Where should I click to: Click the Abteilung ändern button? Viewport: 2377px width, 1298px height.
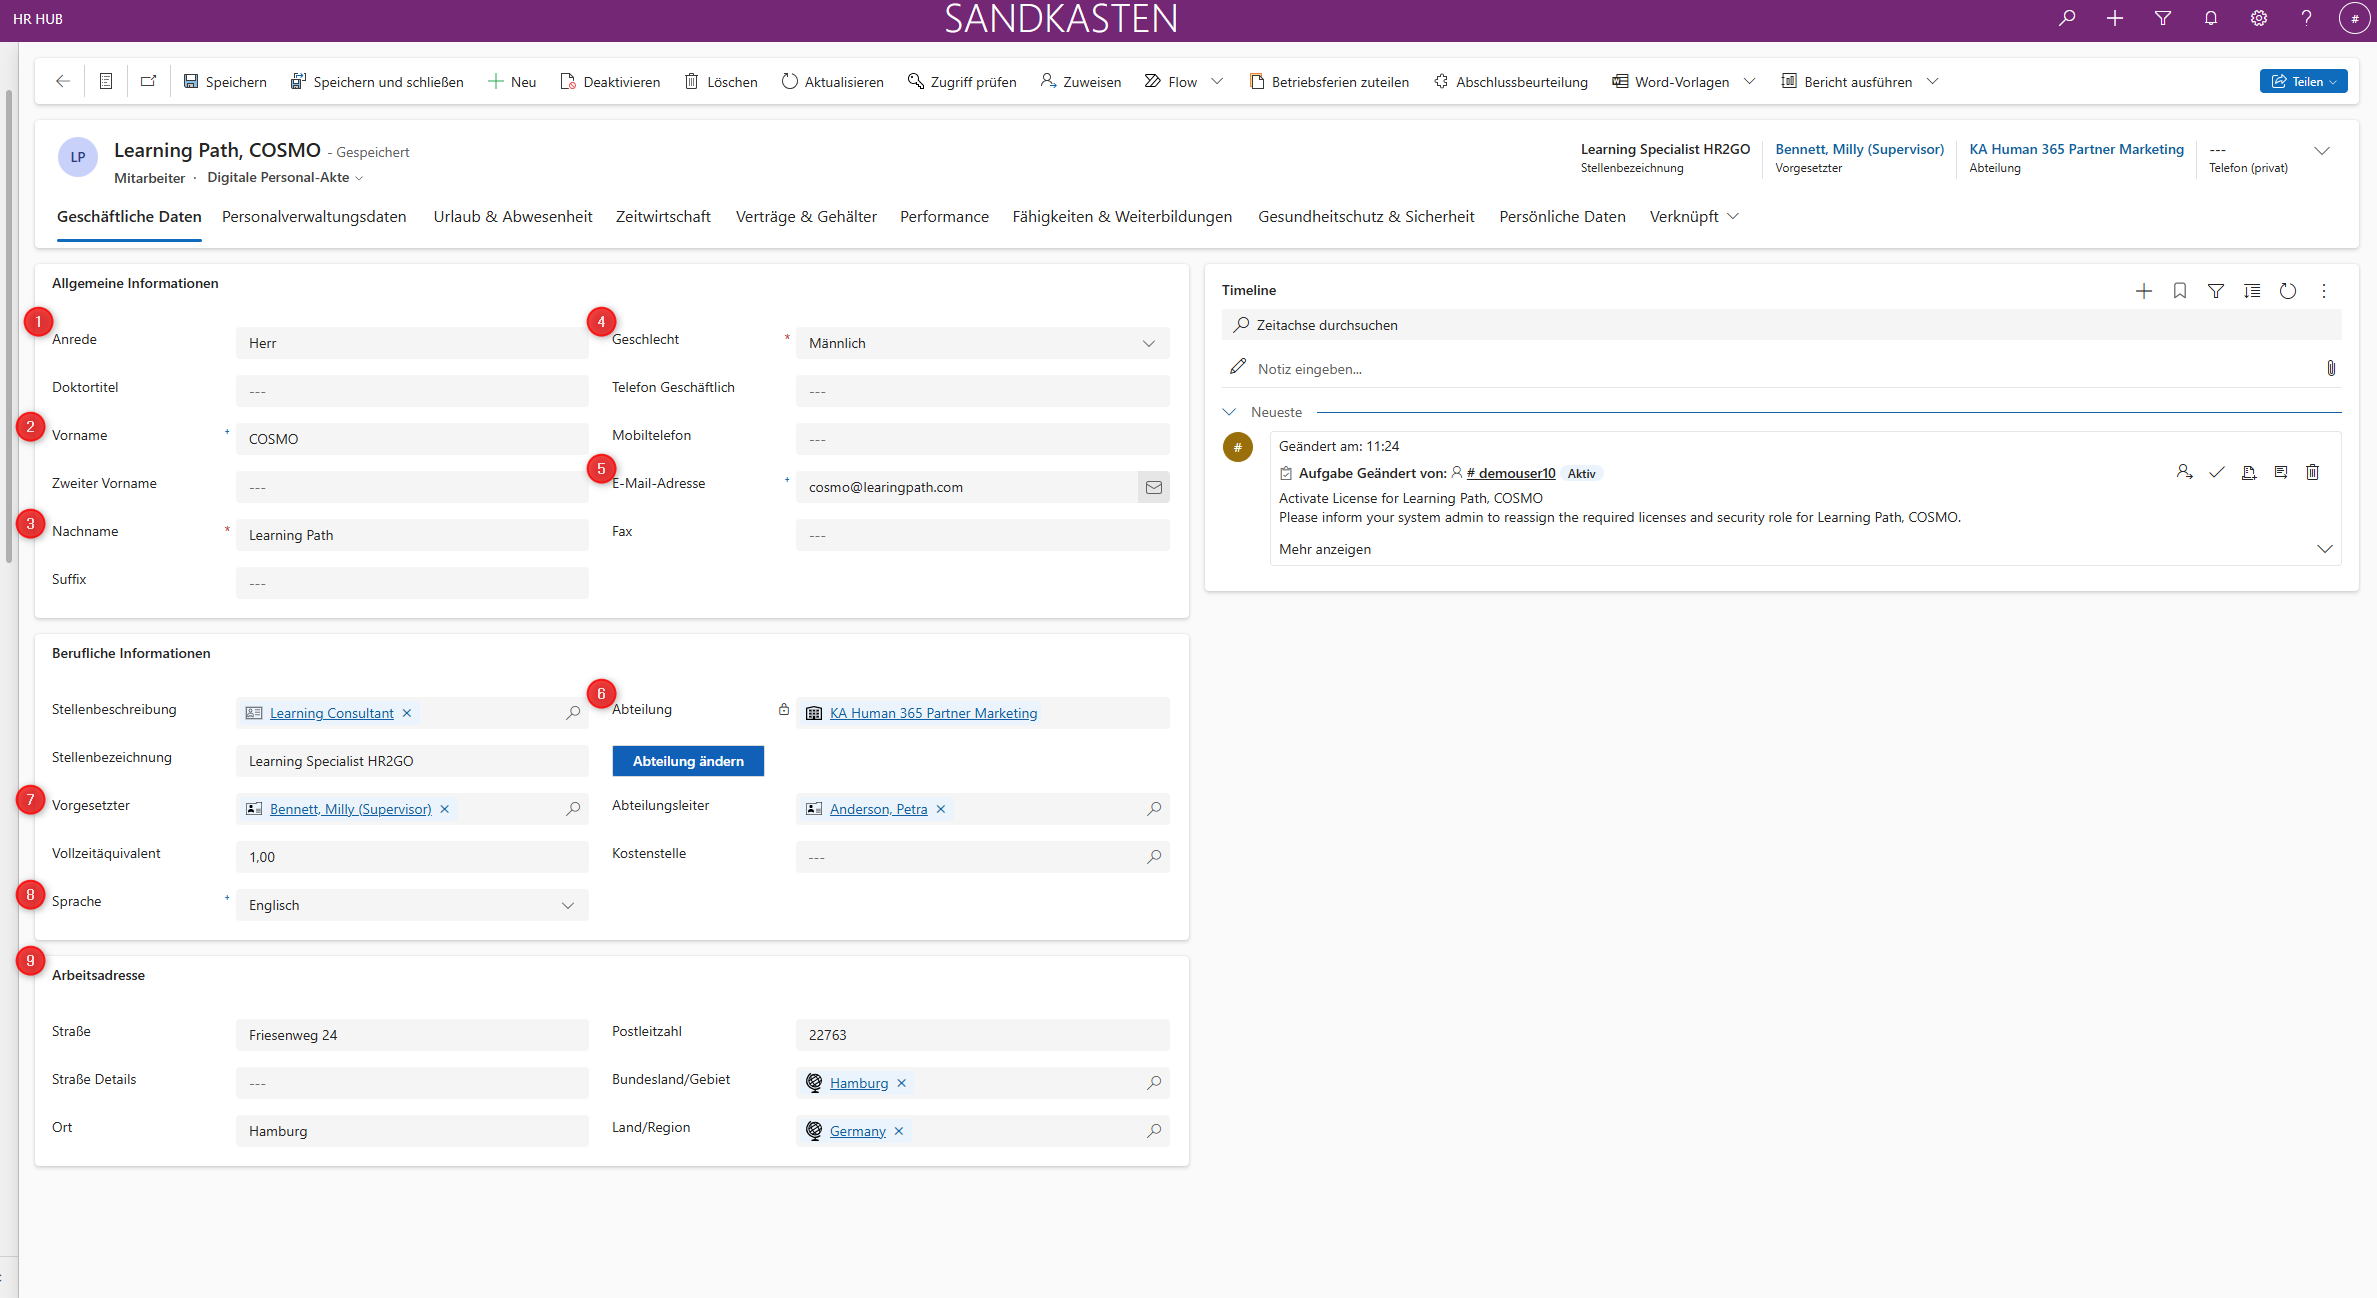687,761
